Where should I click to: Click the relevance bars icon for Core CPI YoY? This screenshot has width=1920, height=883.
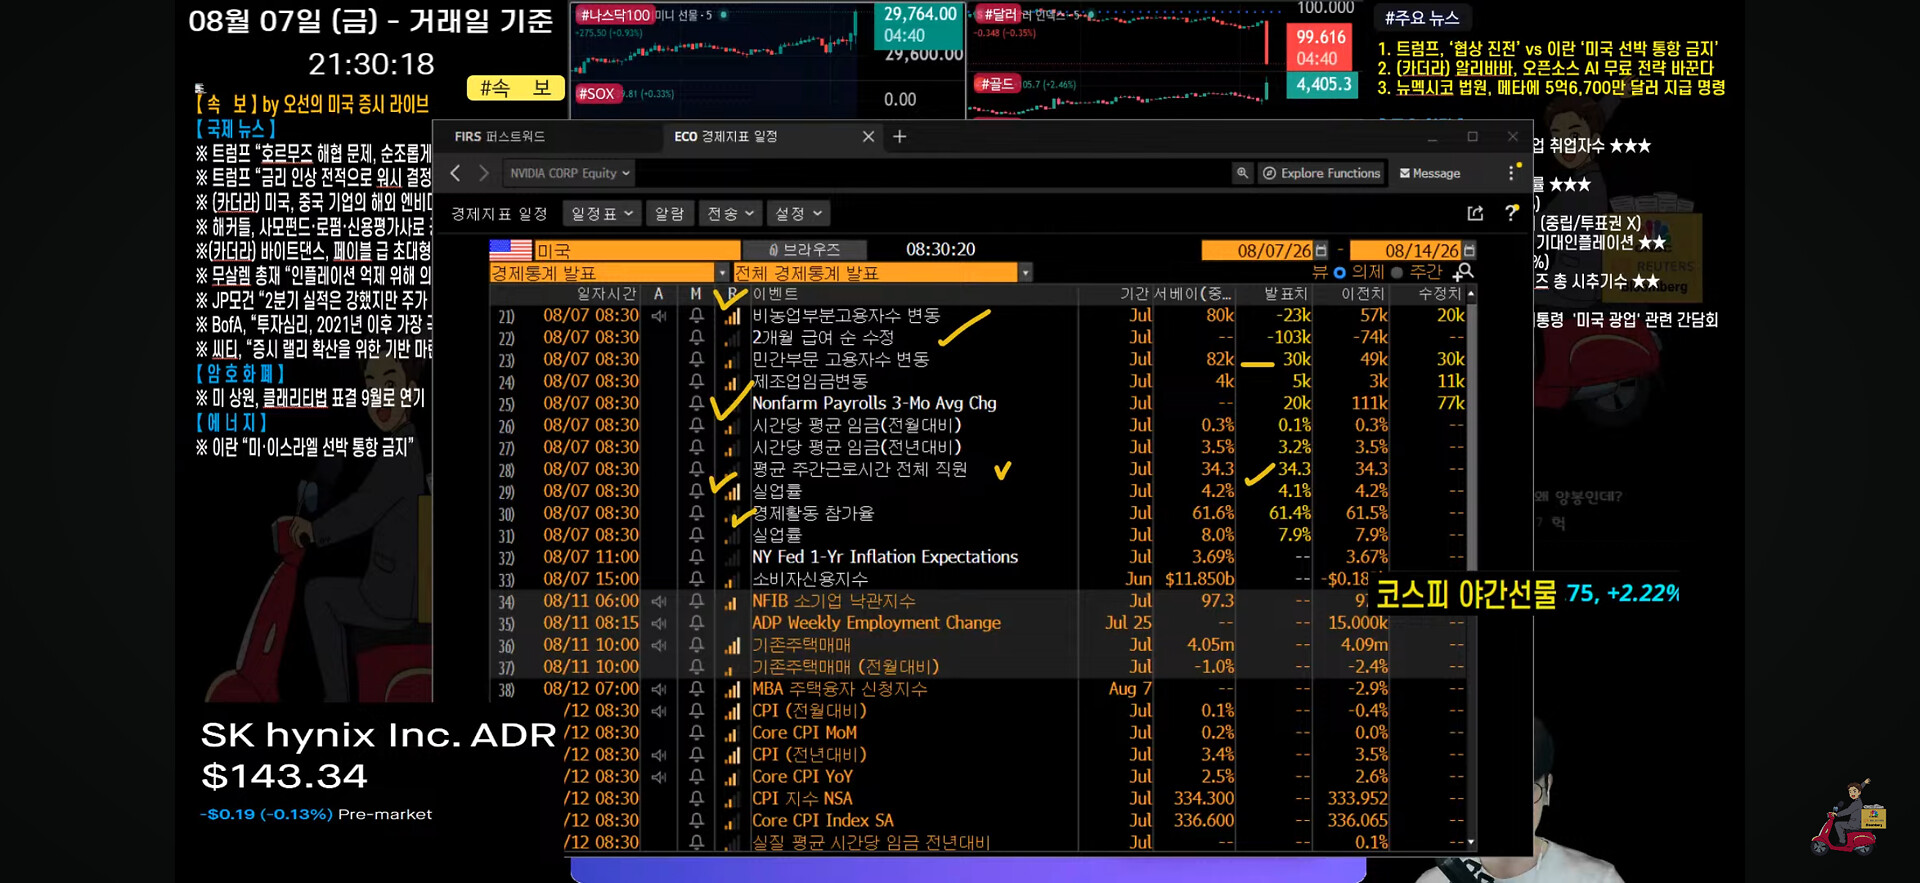[732, 777]
